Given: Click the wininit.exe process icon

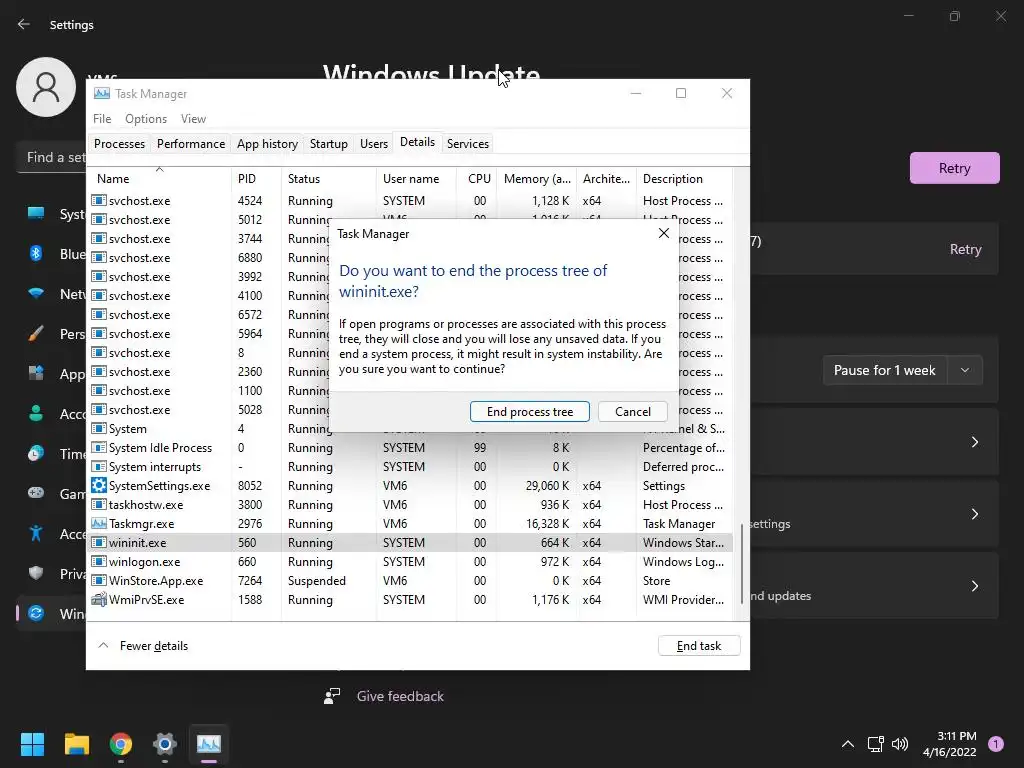Looking at the screenshot, I should 99,542.
